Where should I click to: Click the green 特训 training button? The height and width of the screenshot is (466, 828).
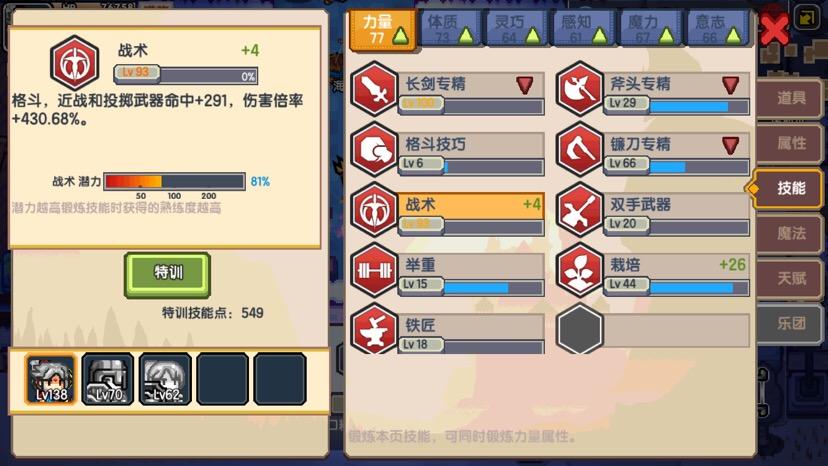(x=167, y=274)
